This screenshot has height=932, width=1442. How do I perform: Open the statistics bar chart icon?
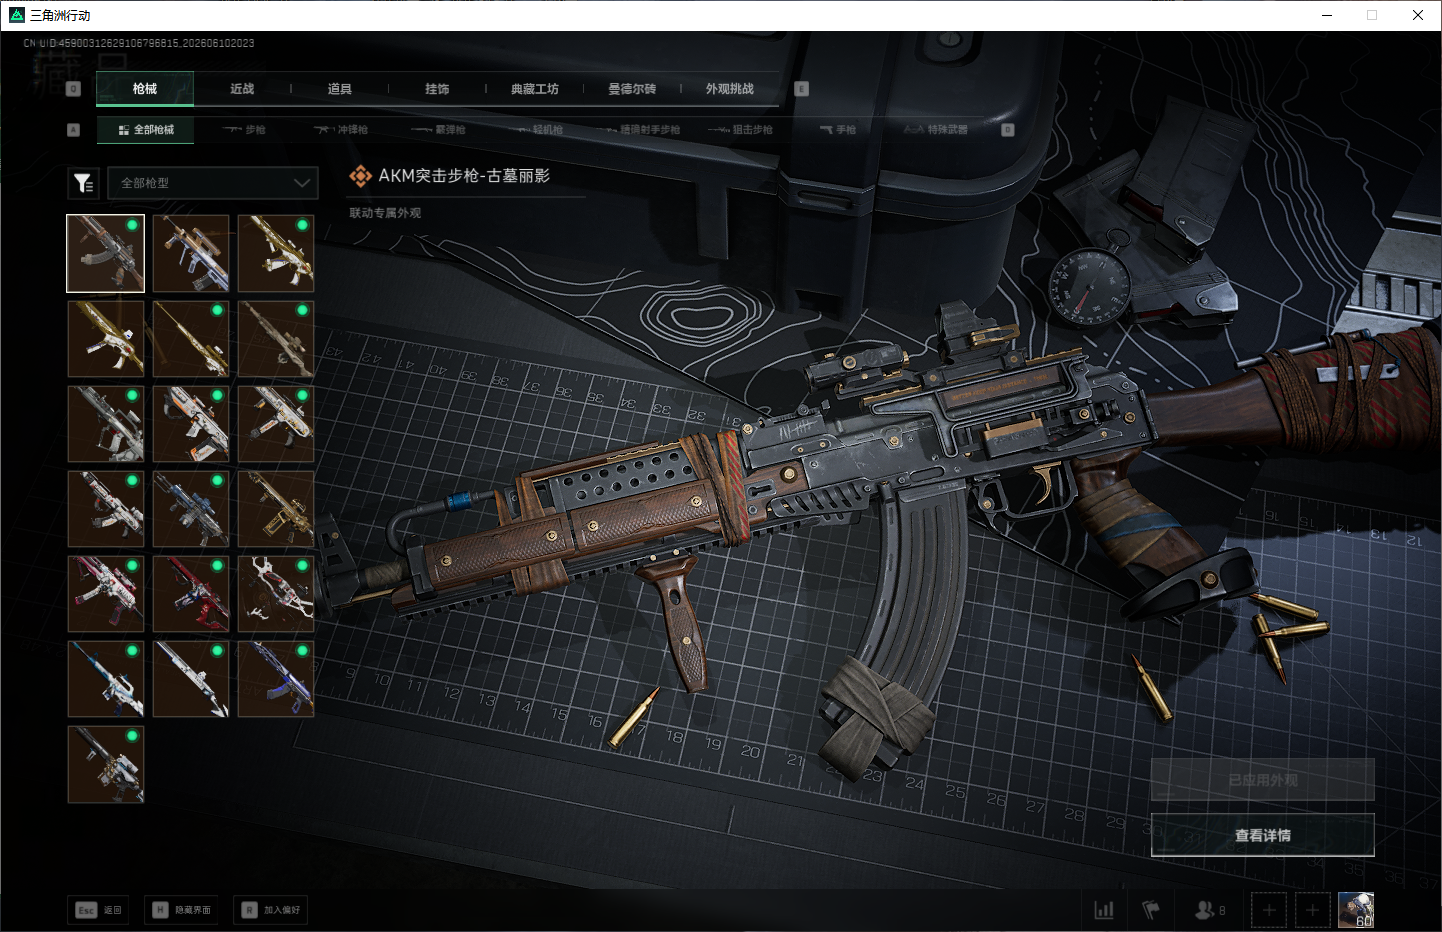click(x=1104, y=910)
